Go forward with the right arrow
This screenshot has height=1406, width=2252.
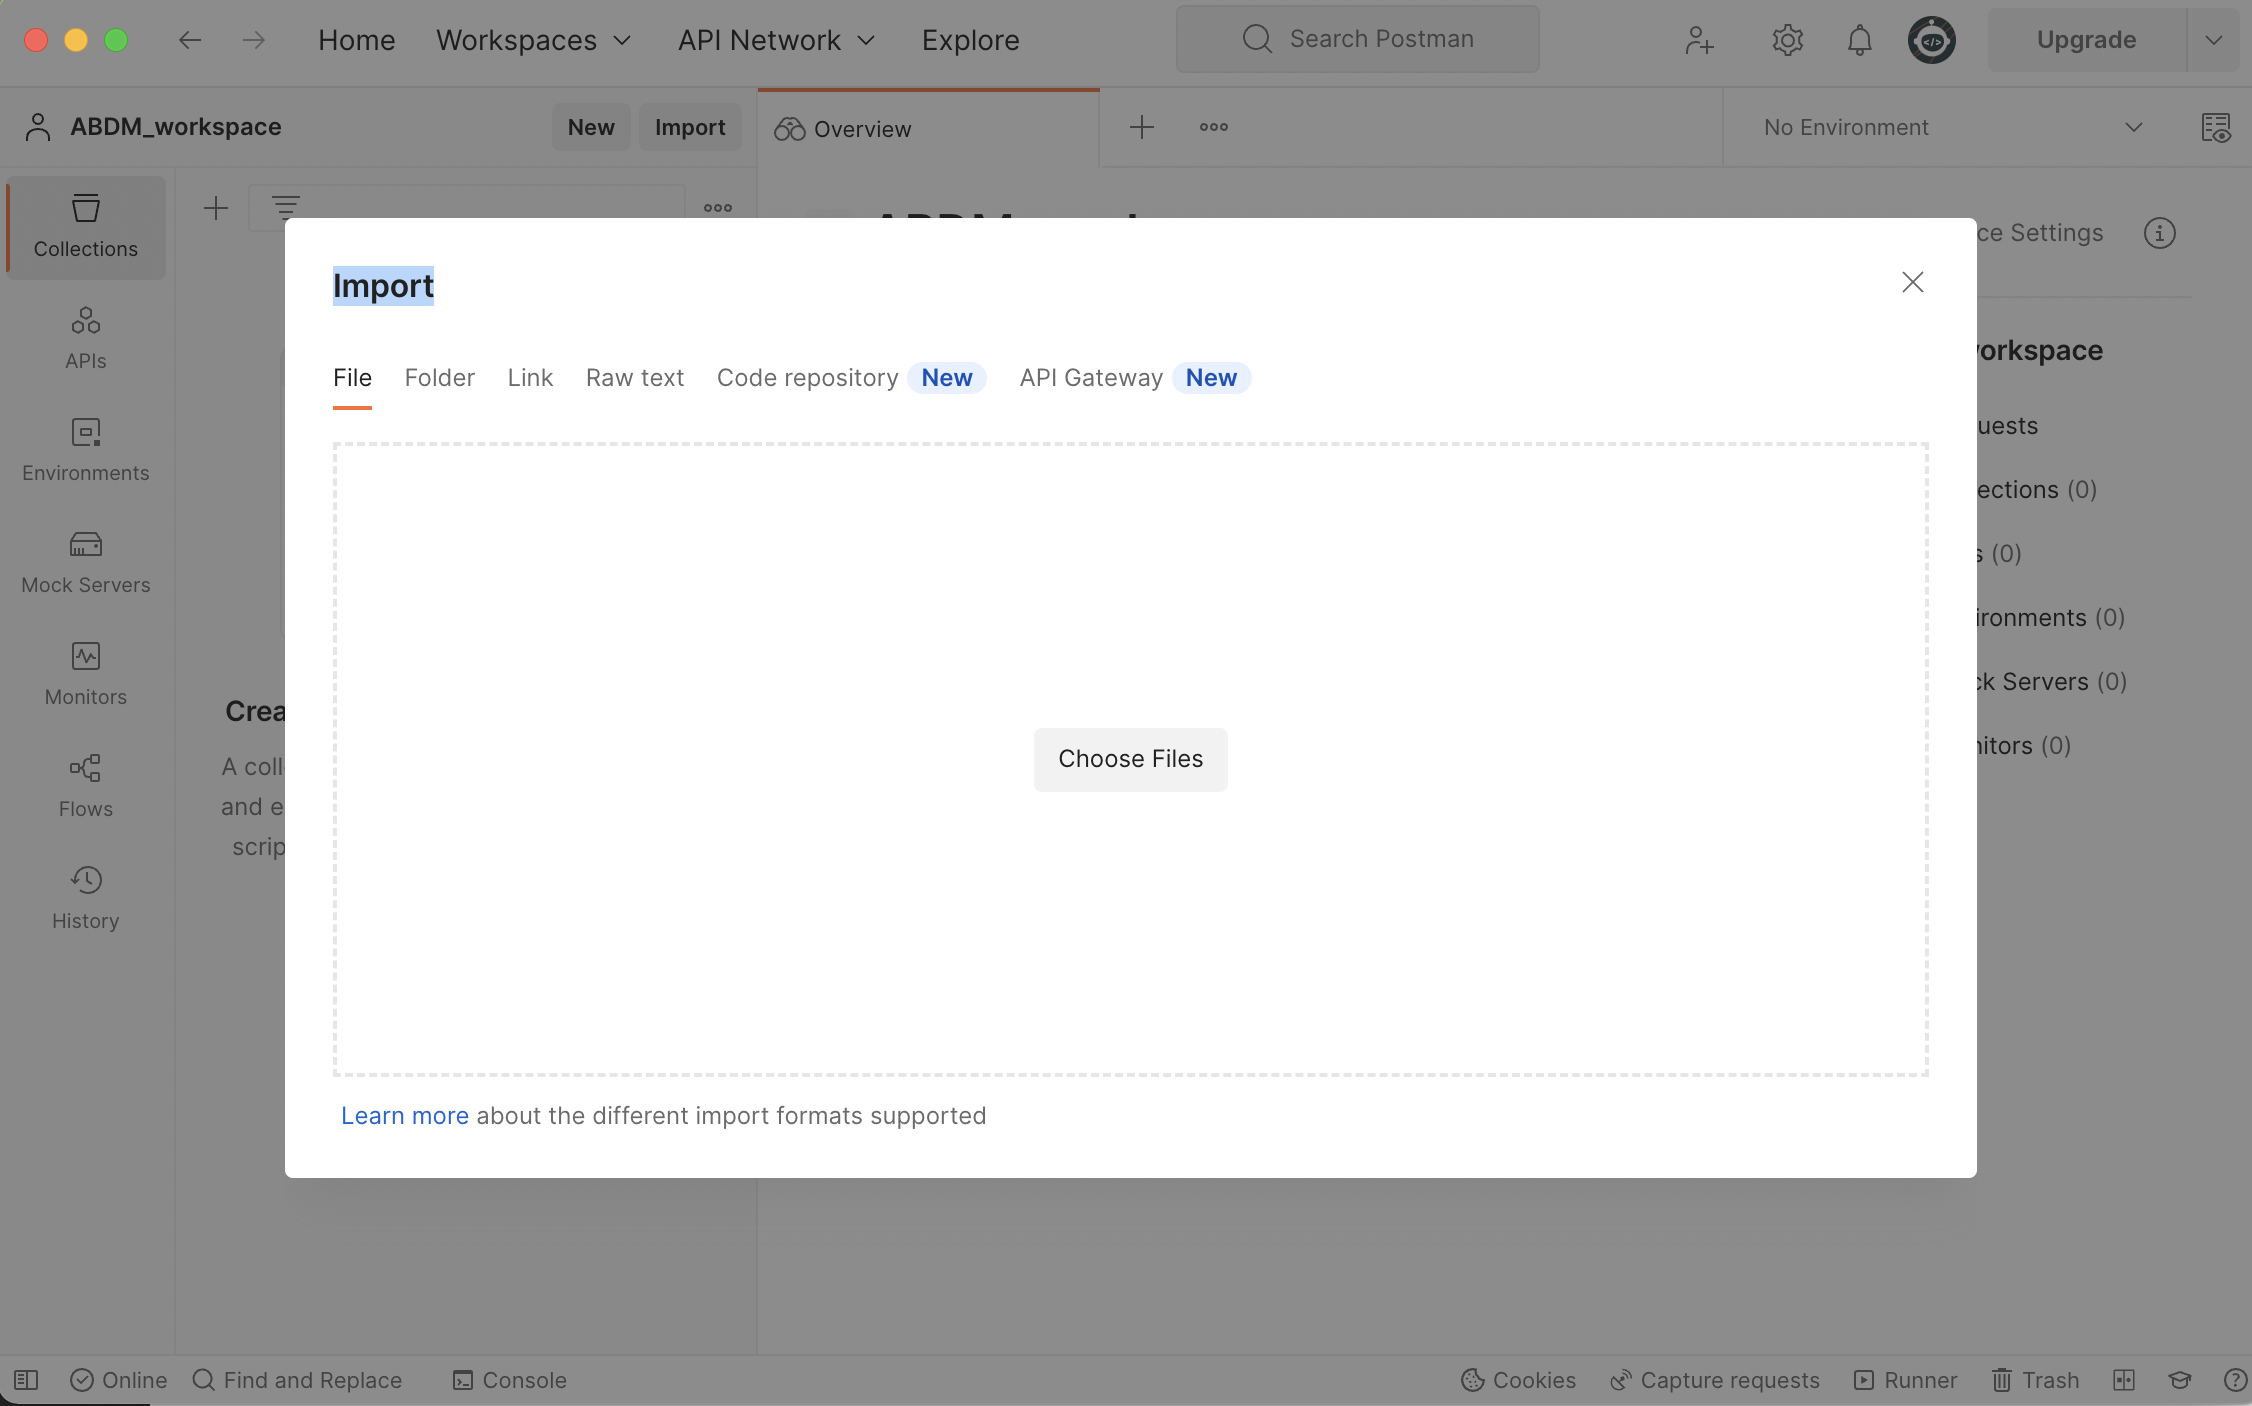pyautogui.click(x=254, y=40)
